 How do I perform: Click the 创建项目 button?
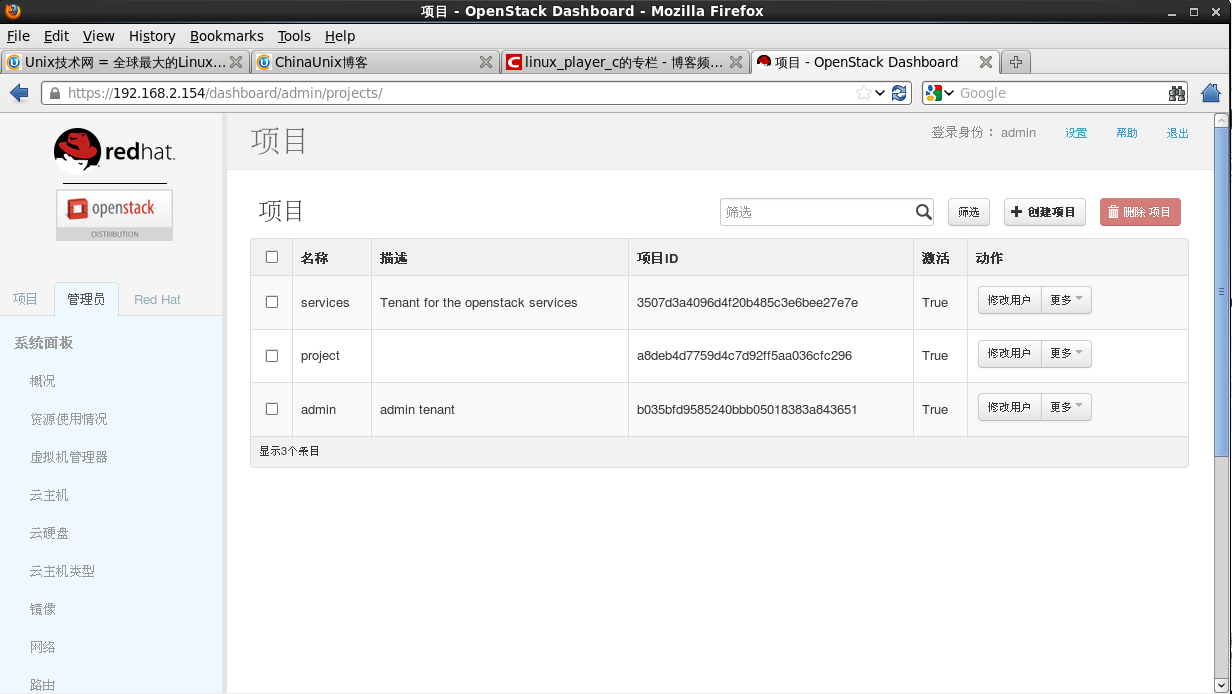(x=1044, y=211)
